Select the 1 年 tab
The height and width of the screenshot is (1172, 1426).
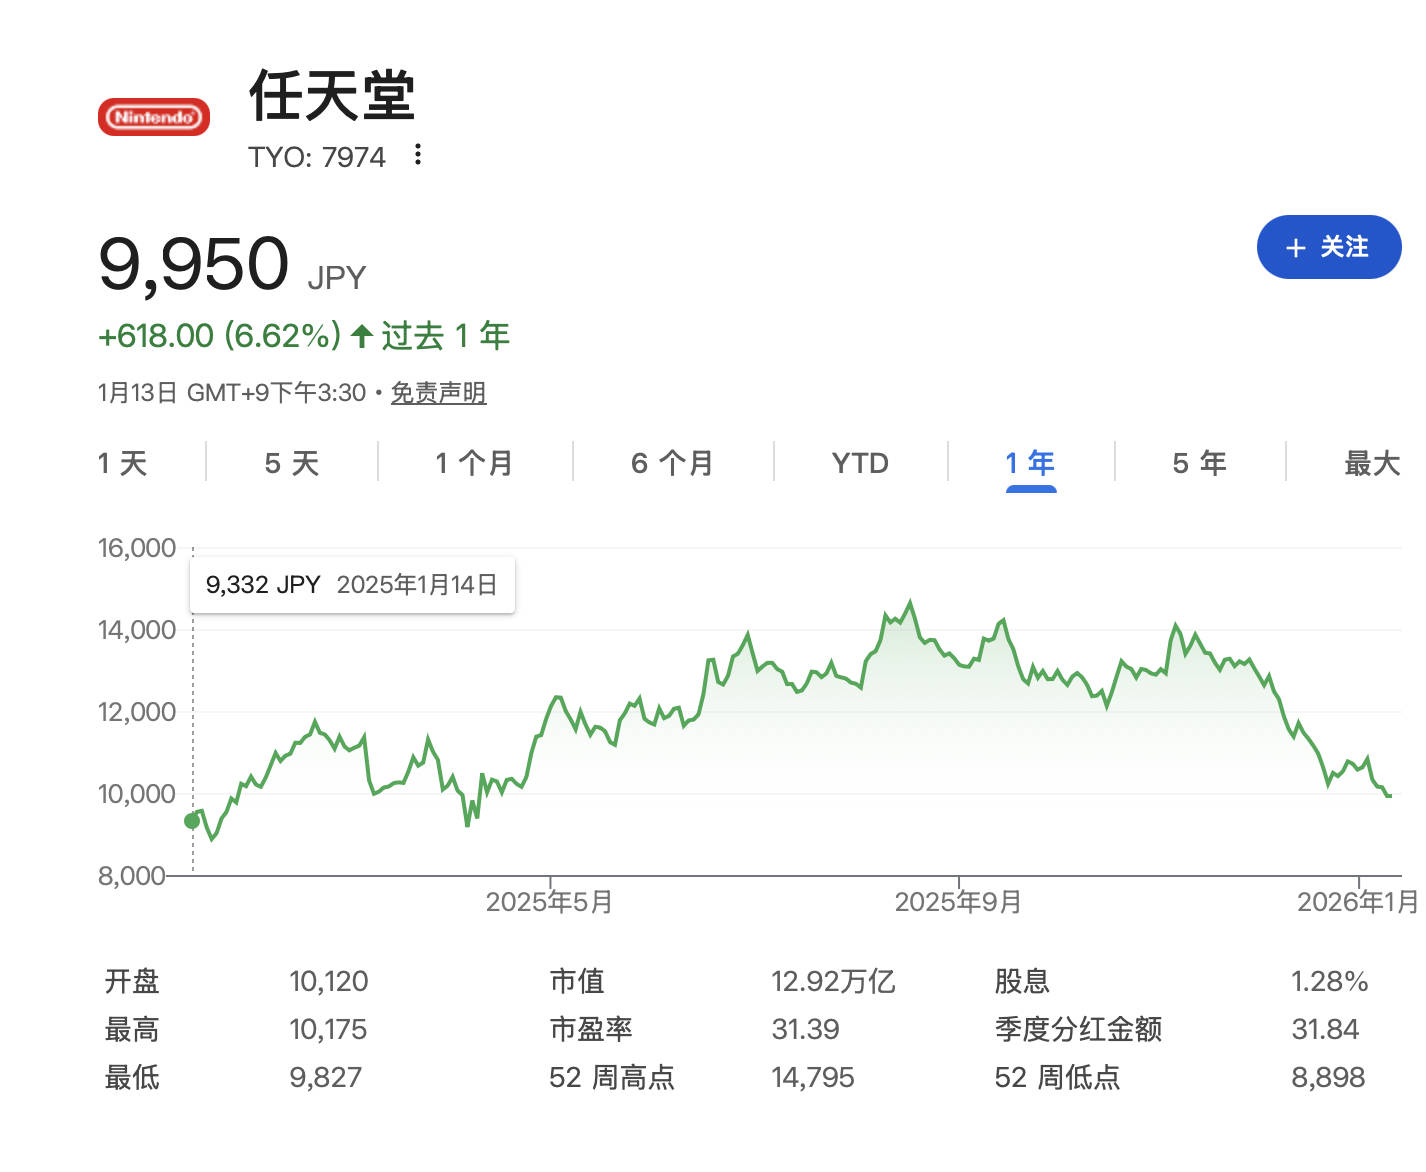tap(1030, 463)
